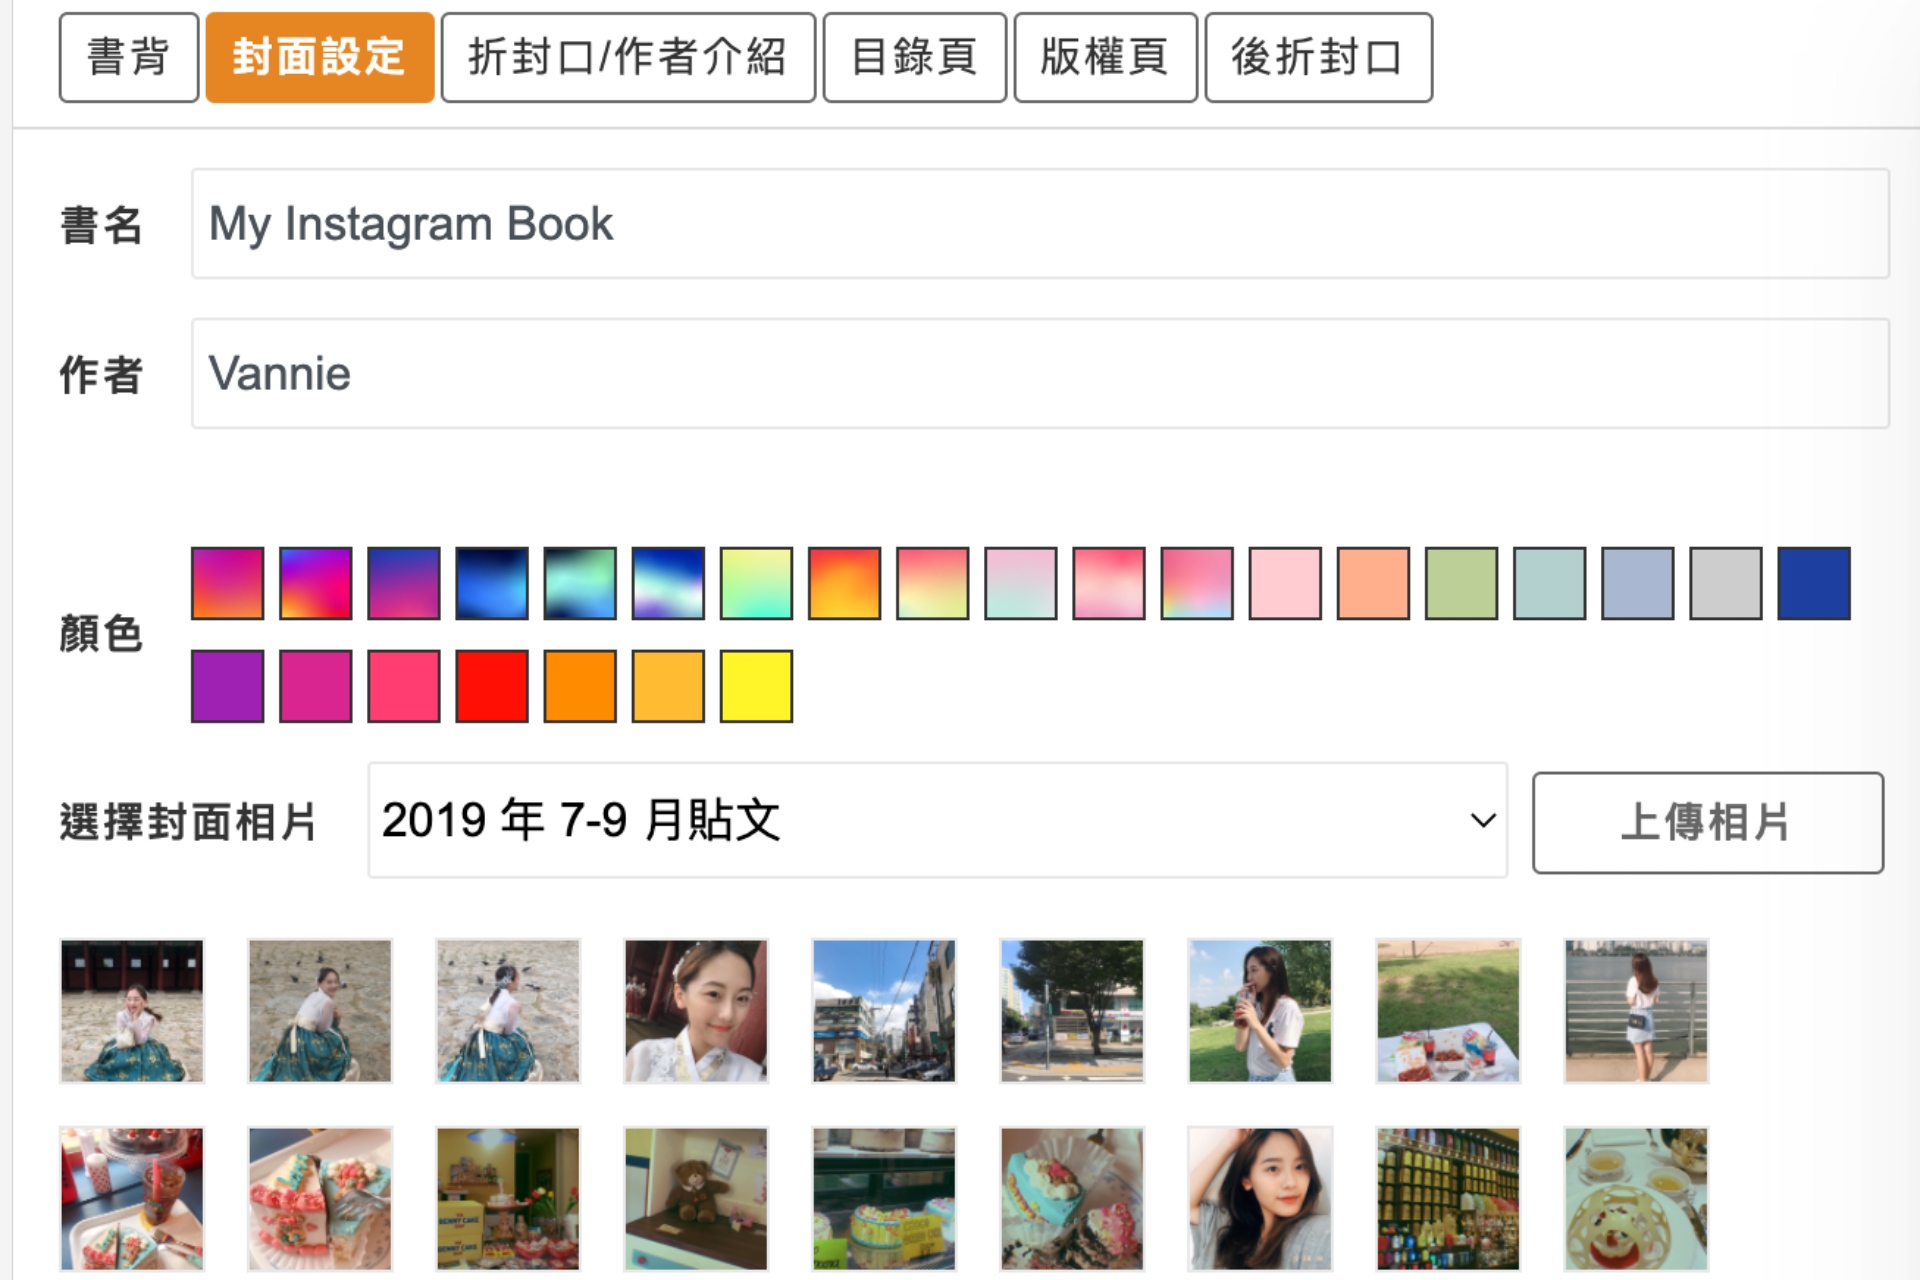Go to the 目錄頁 tab

click(x=914, y=57)
